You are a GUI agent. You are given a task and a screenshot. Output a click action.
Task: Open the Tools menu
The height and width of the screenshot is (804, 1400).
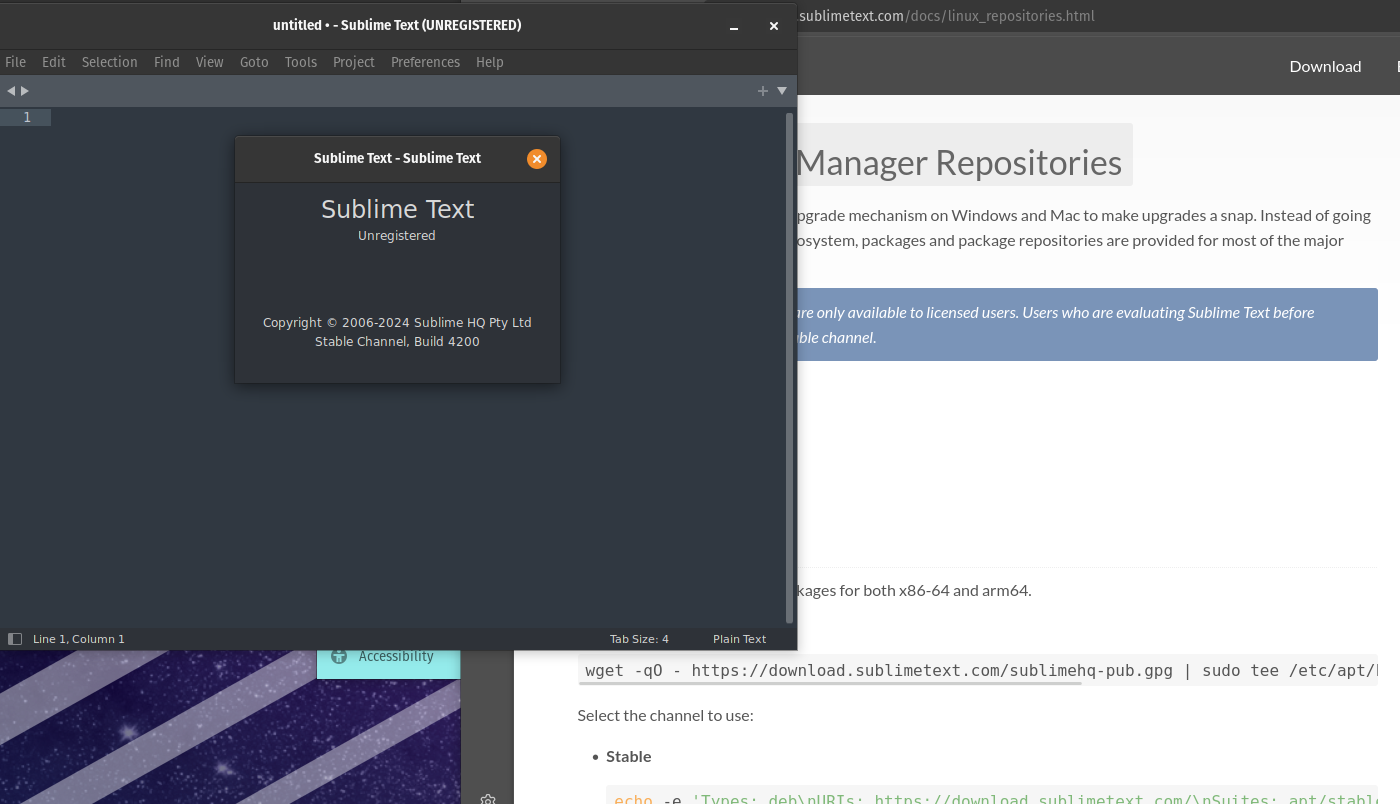(301, 62)
